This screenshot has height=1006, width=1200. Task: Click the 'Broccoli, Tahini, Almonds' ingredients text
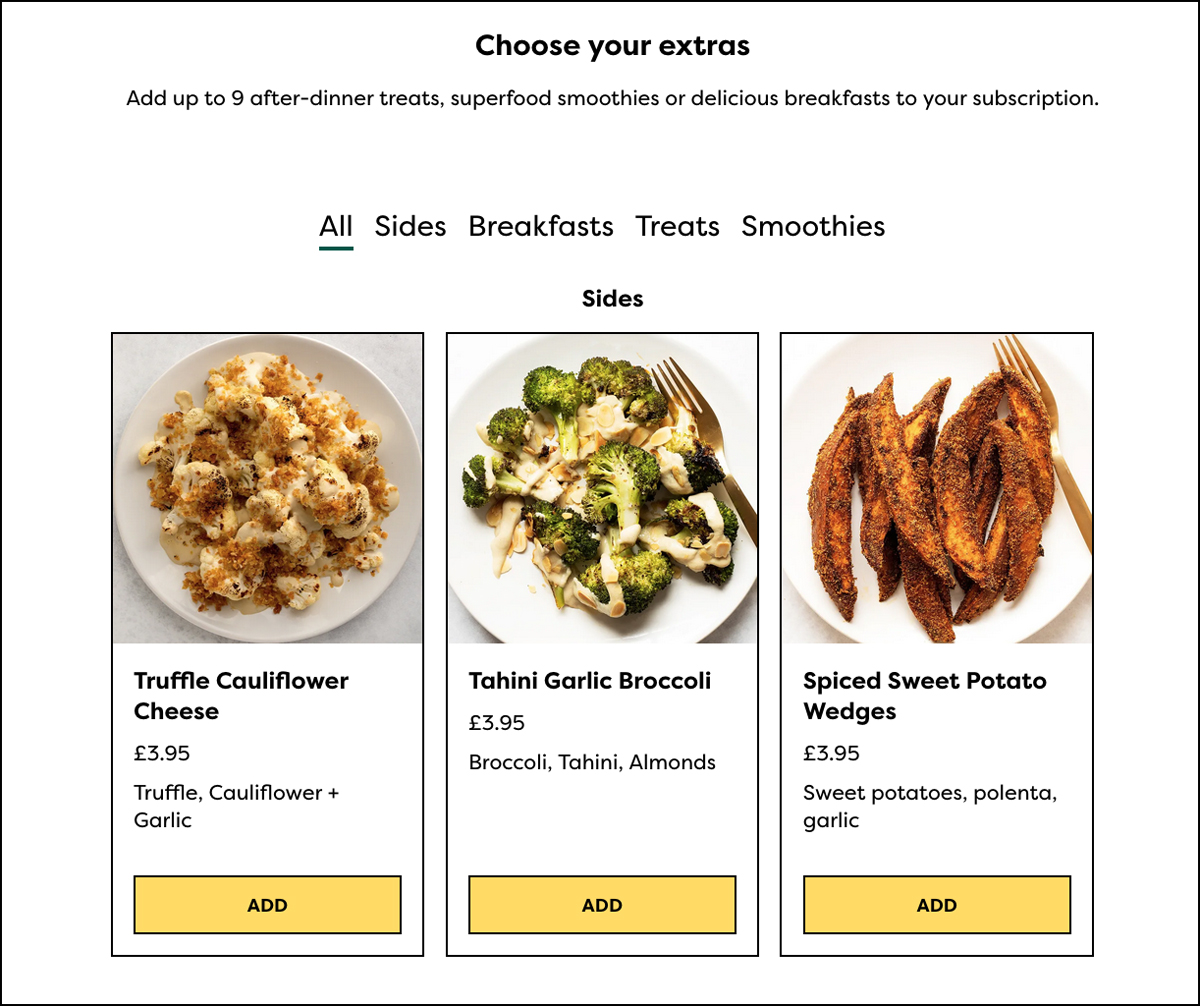(x=592, y=762)
